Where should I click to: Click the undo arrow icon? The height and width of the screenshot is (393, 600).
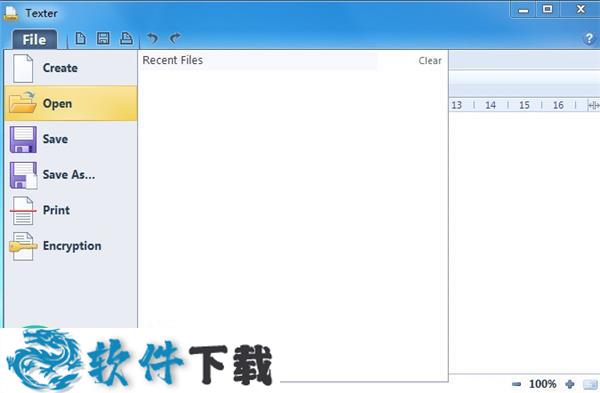153,38
